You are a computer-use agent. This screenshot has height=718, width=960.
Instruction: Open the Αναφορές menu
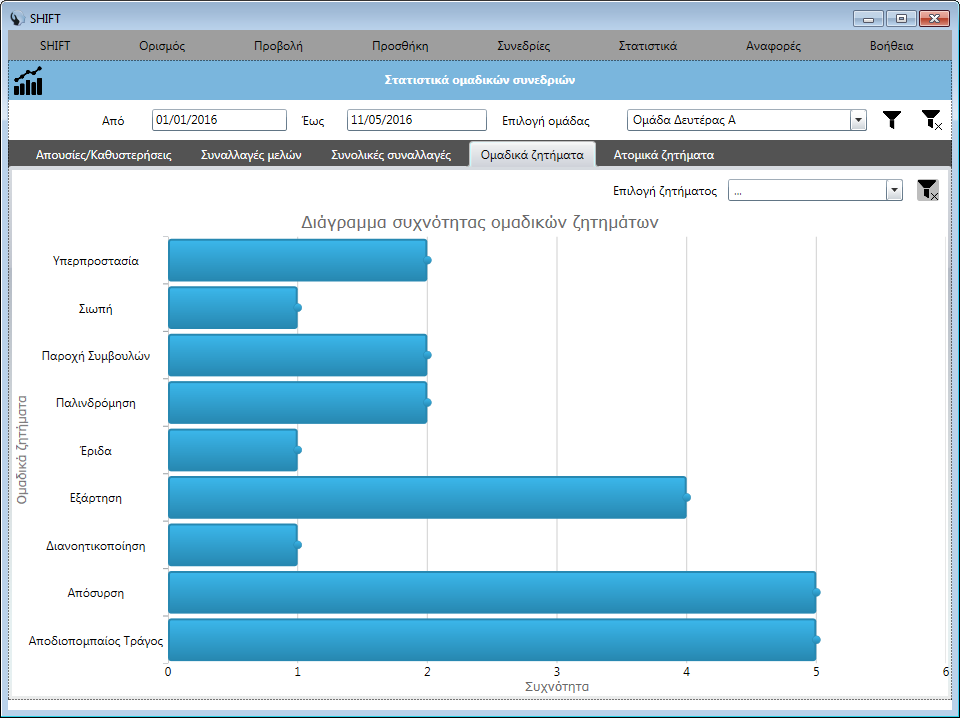pyautogui.click(x=773, y=46)
